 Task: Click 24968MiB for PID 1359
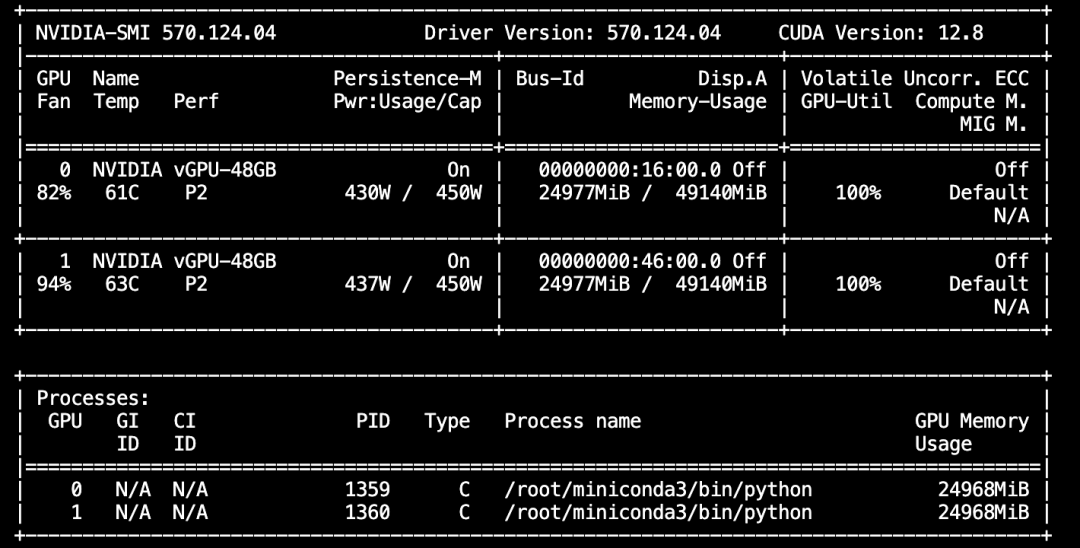click(983, 489)
